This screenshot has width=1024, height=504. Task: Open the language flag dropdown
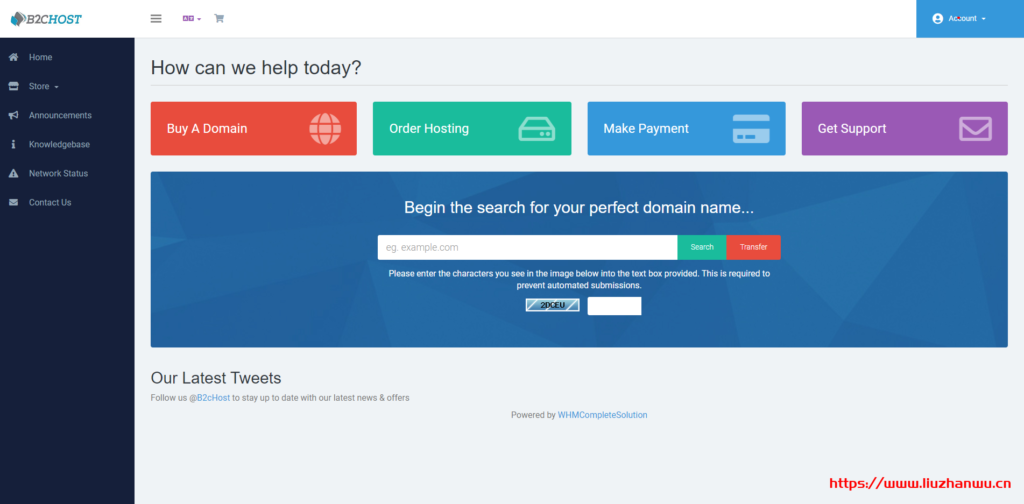(191, 18)
